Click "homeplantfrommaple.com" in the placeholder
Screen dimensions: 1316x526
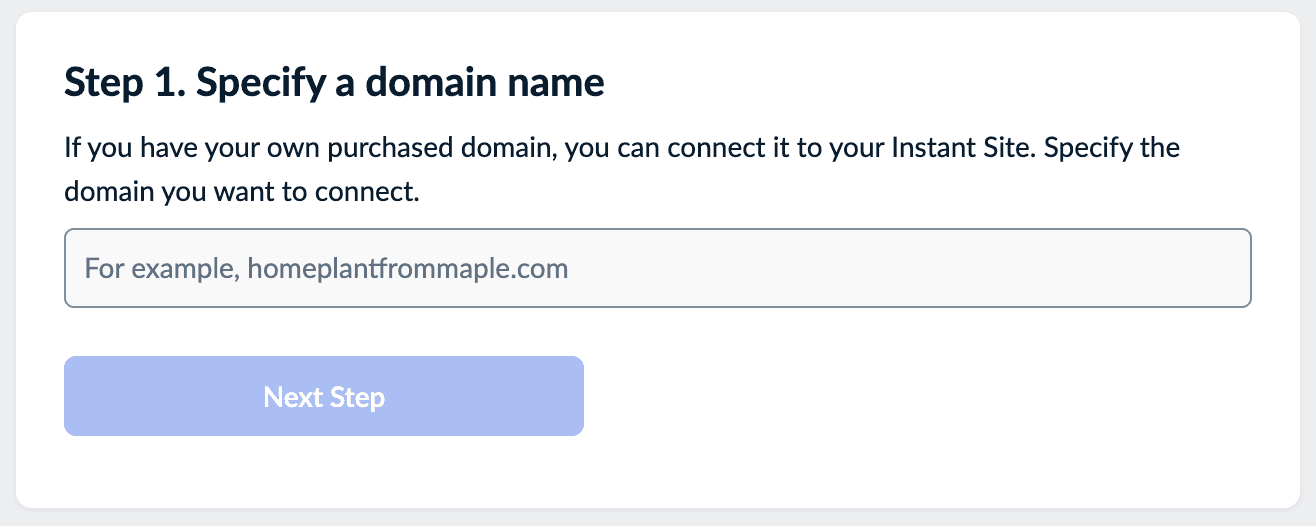pyautogui.click(x=407, y=269)
